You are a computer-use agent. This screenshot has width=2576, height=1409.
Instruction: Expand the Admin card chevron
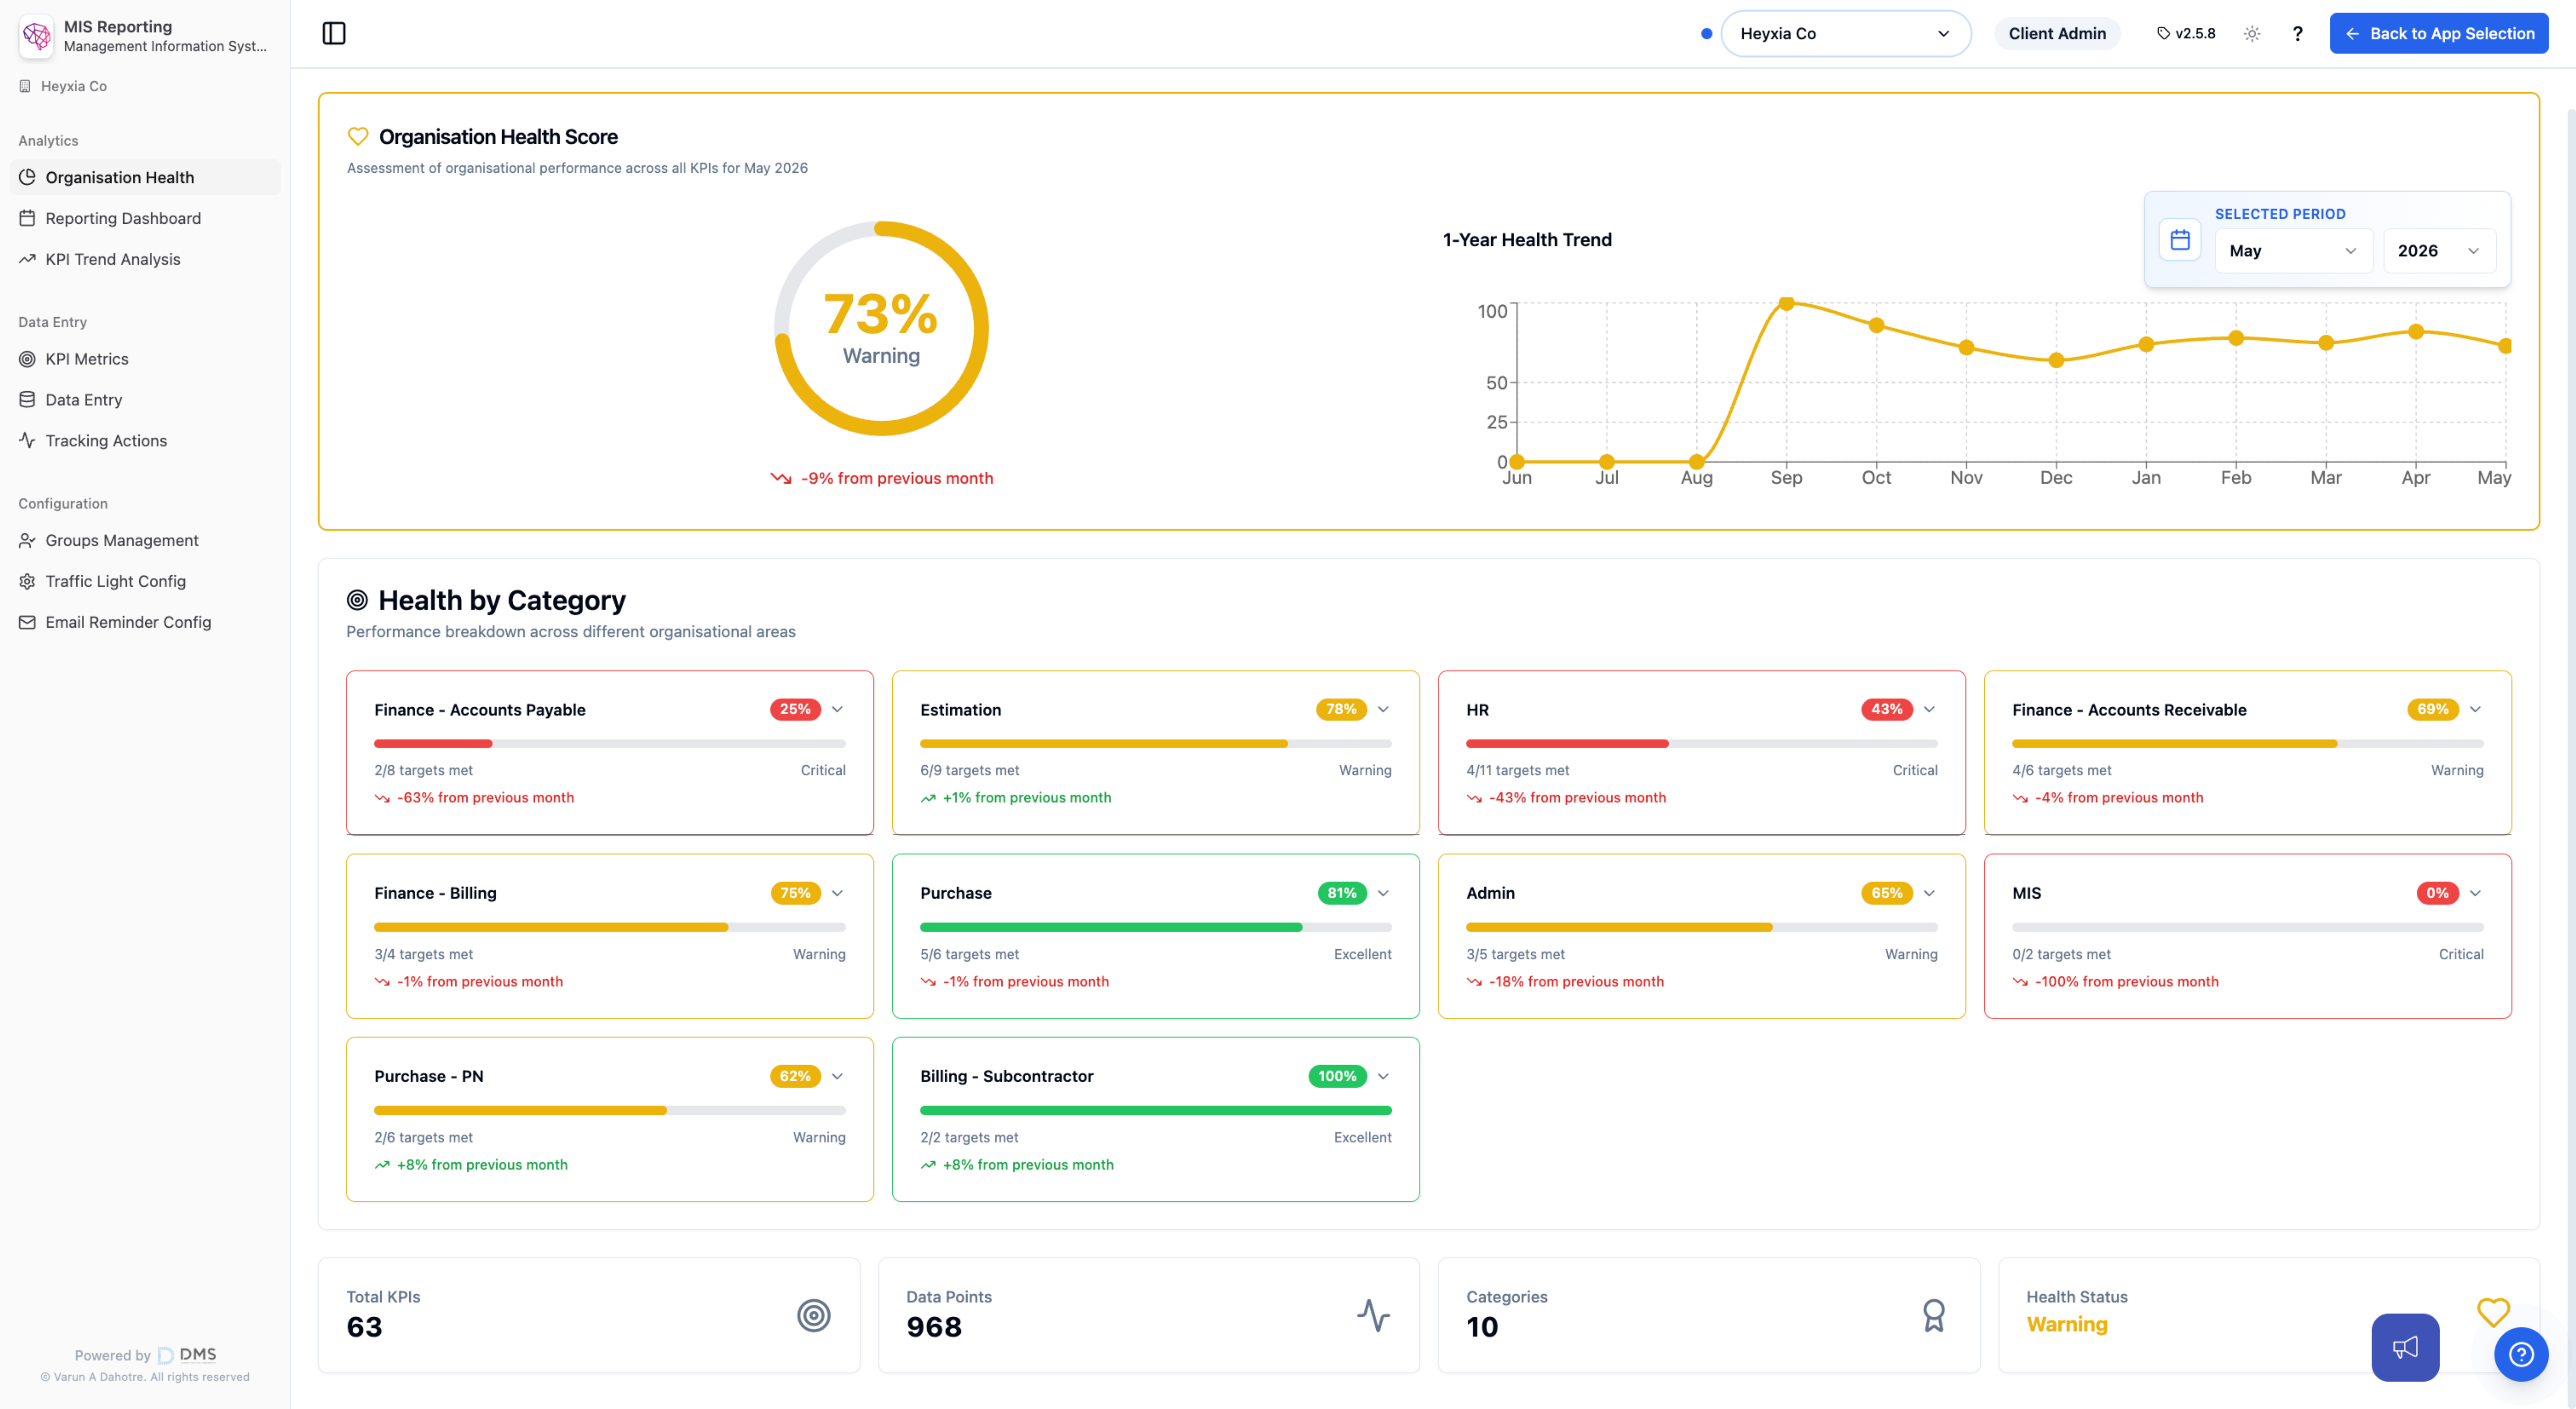[x=1929, y=893]
